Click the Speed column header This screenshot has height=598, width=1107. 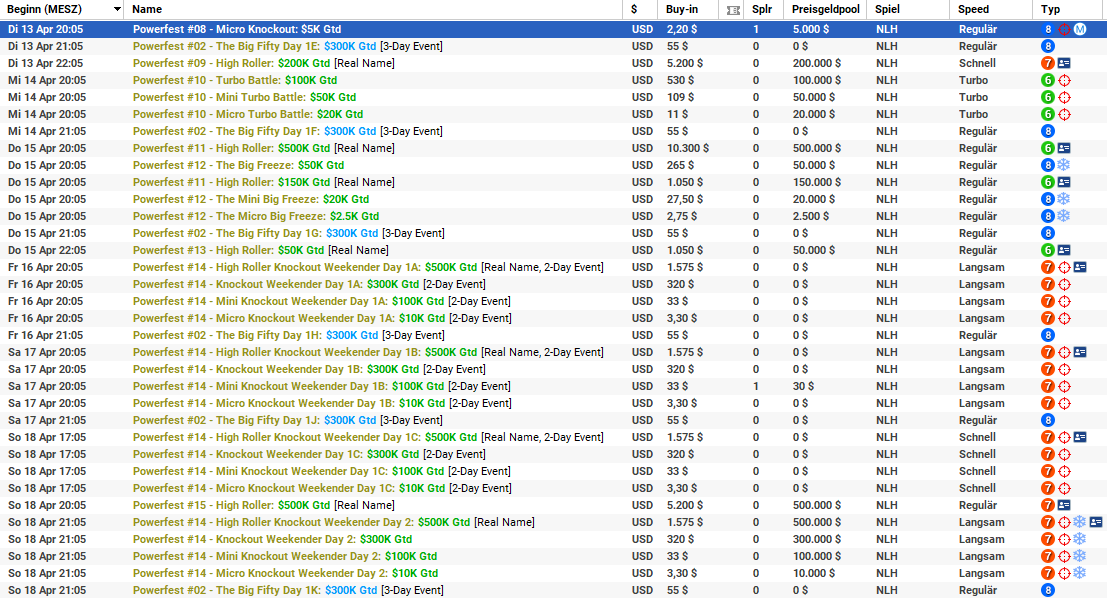pos(973,9)
